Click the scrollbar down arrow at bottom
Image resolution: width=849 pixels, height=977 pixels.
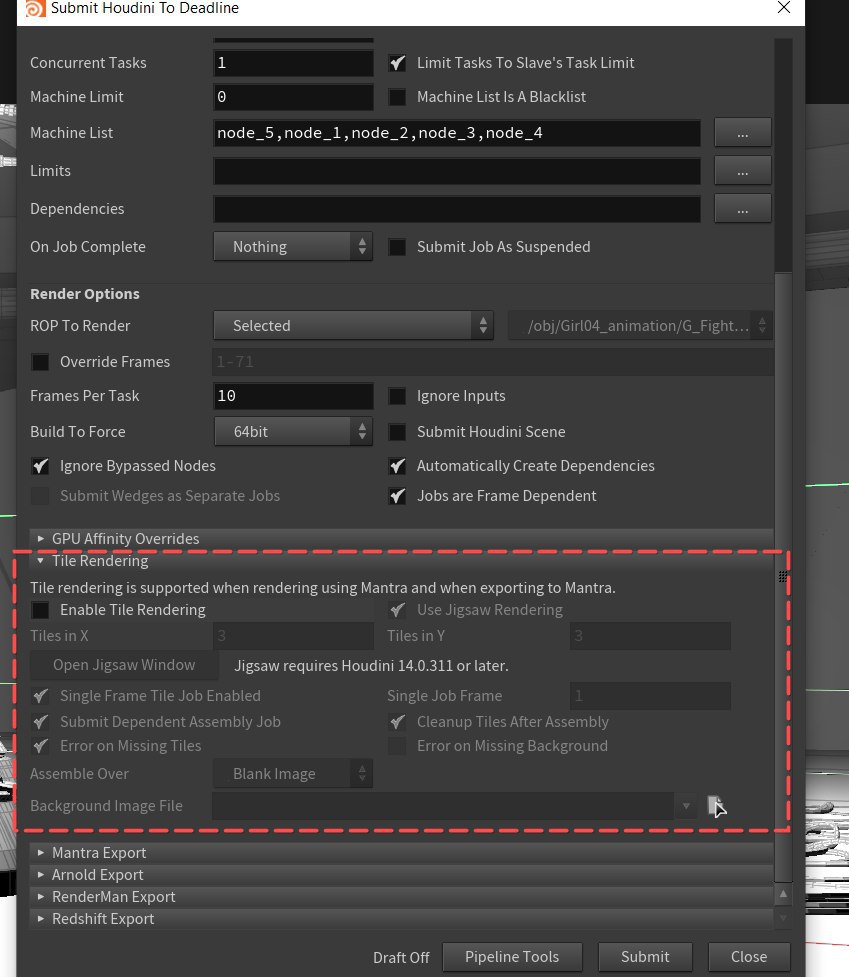783,917
